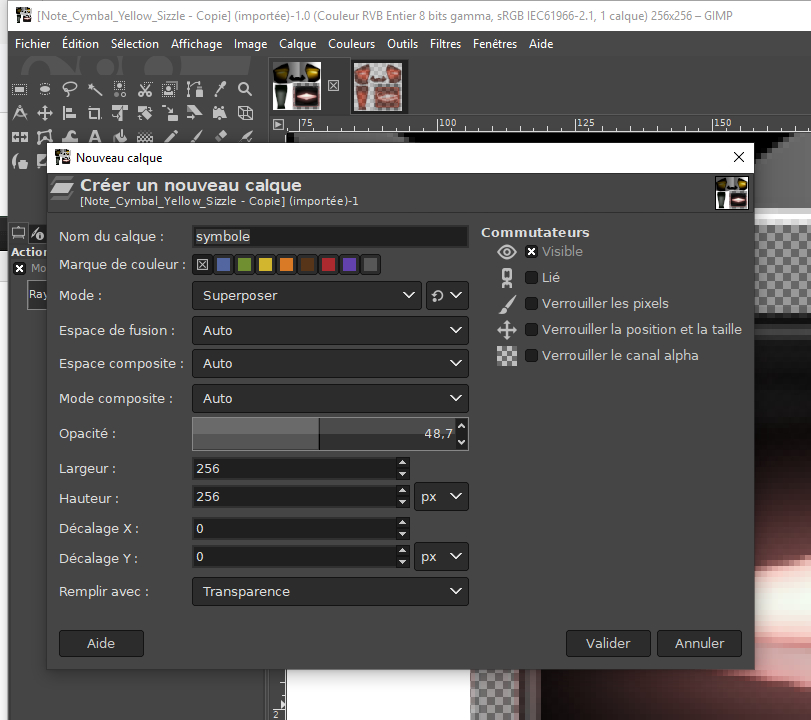Select the Bucket Fill tool
Image resolution: width=811 pixels, height=720 pixels.
tap(119, 137)
